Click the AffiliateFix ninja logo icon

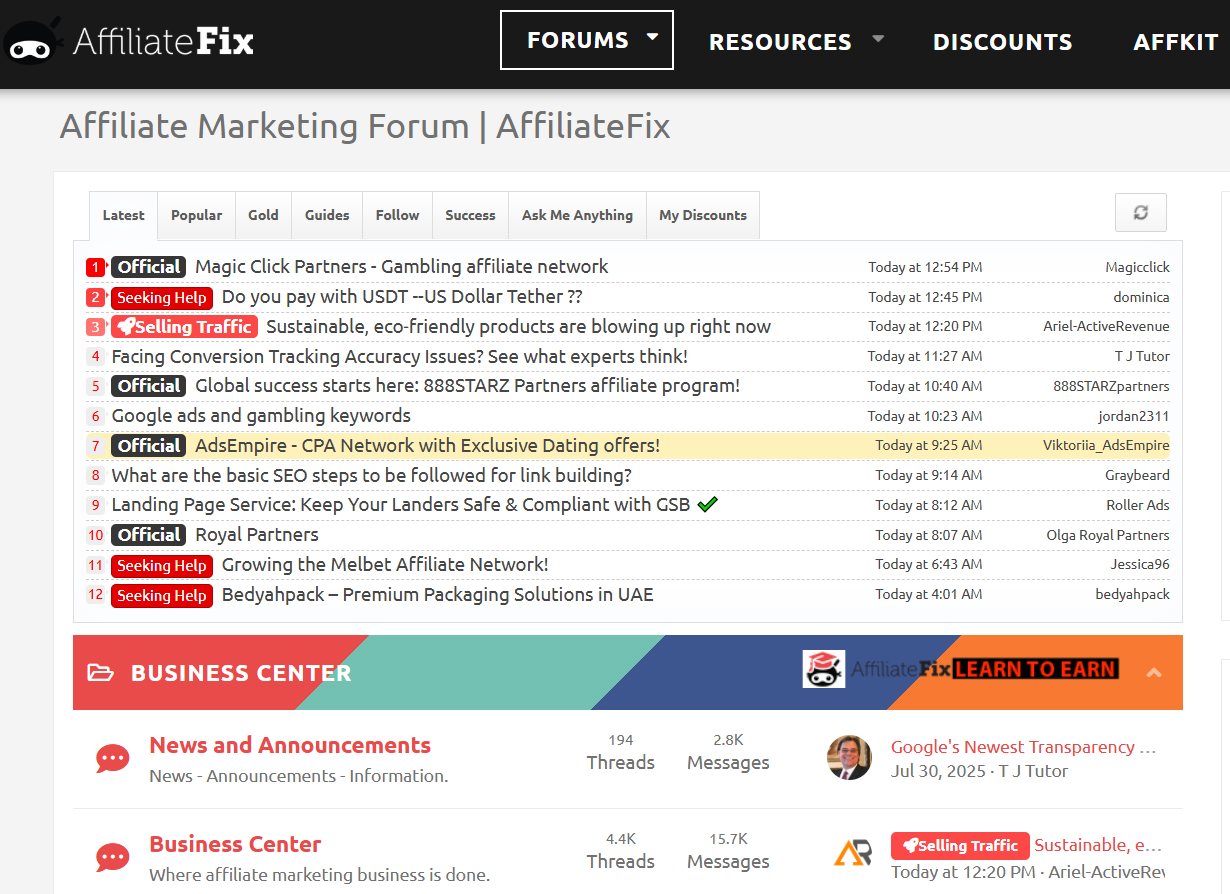point(34,42)
